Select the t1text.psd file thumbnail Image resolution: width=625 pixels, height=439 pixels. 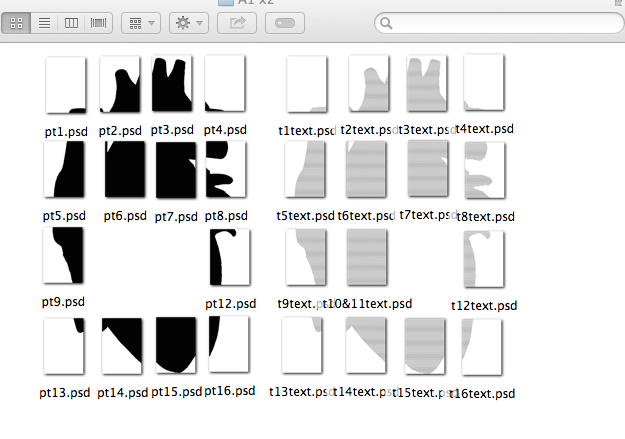pyautogui.click(x=307, y=84)
